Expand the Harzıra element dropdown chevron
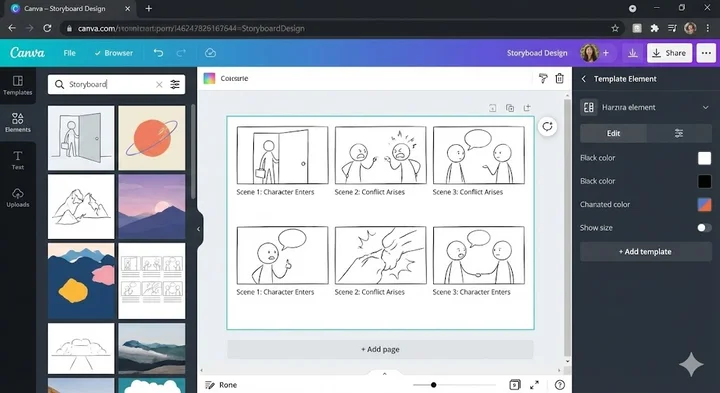This screenshot has height=393, width=720. pyautogui.click(x=705, y=107)
